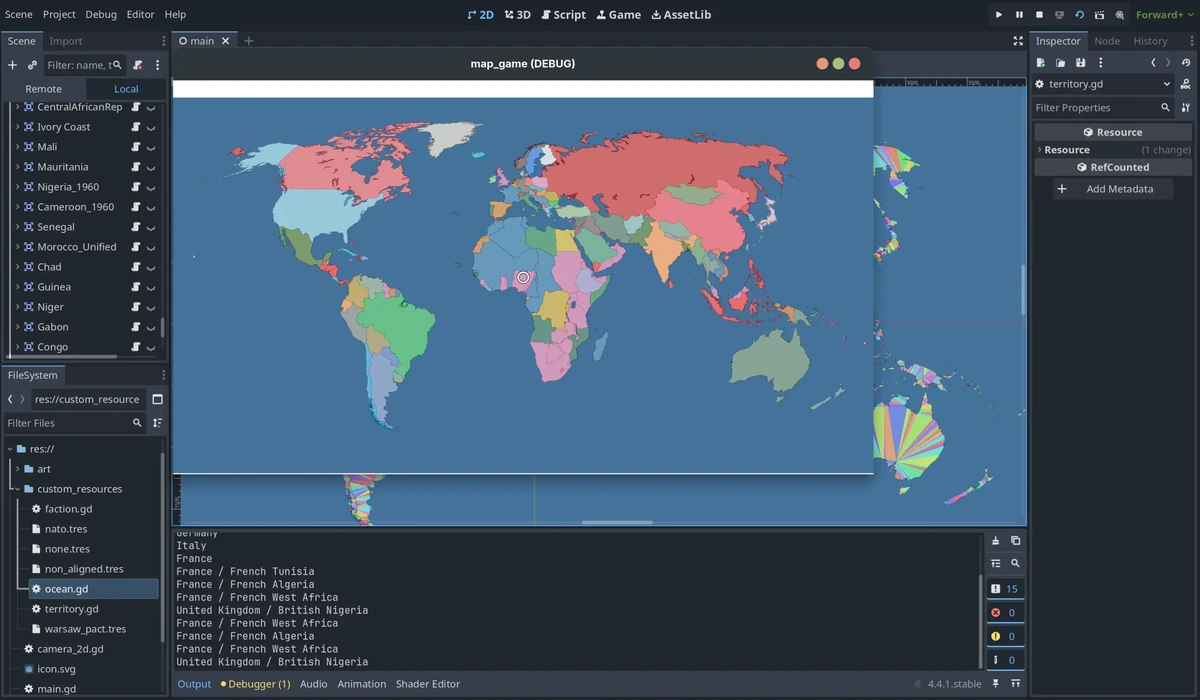
Task: Click the Add Metadata button
Action: coord(1113,189)
